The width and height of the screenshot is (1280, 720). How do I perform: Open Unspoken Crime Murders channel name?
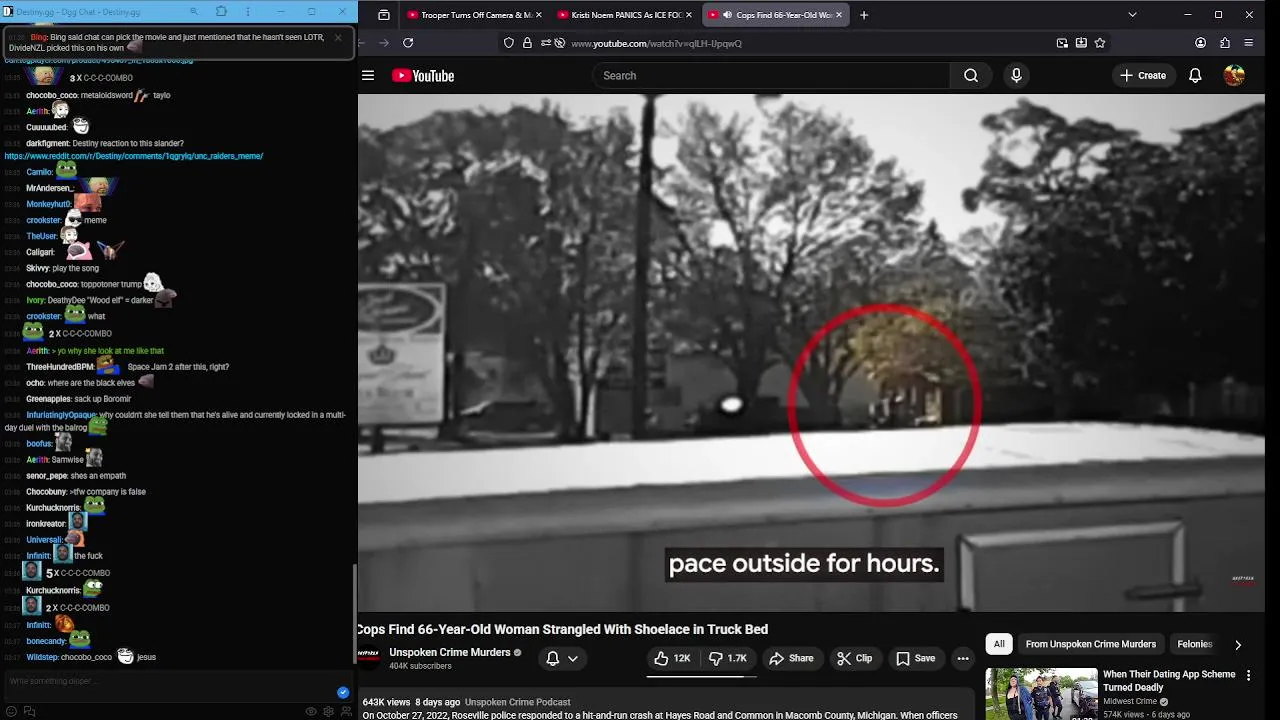449,652
